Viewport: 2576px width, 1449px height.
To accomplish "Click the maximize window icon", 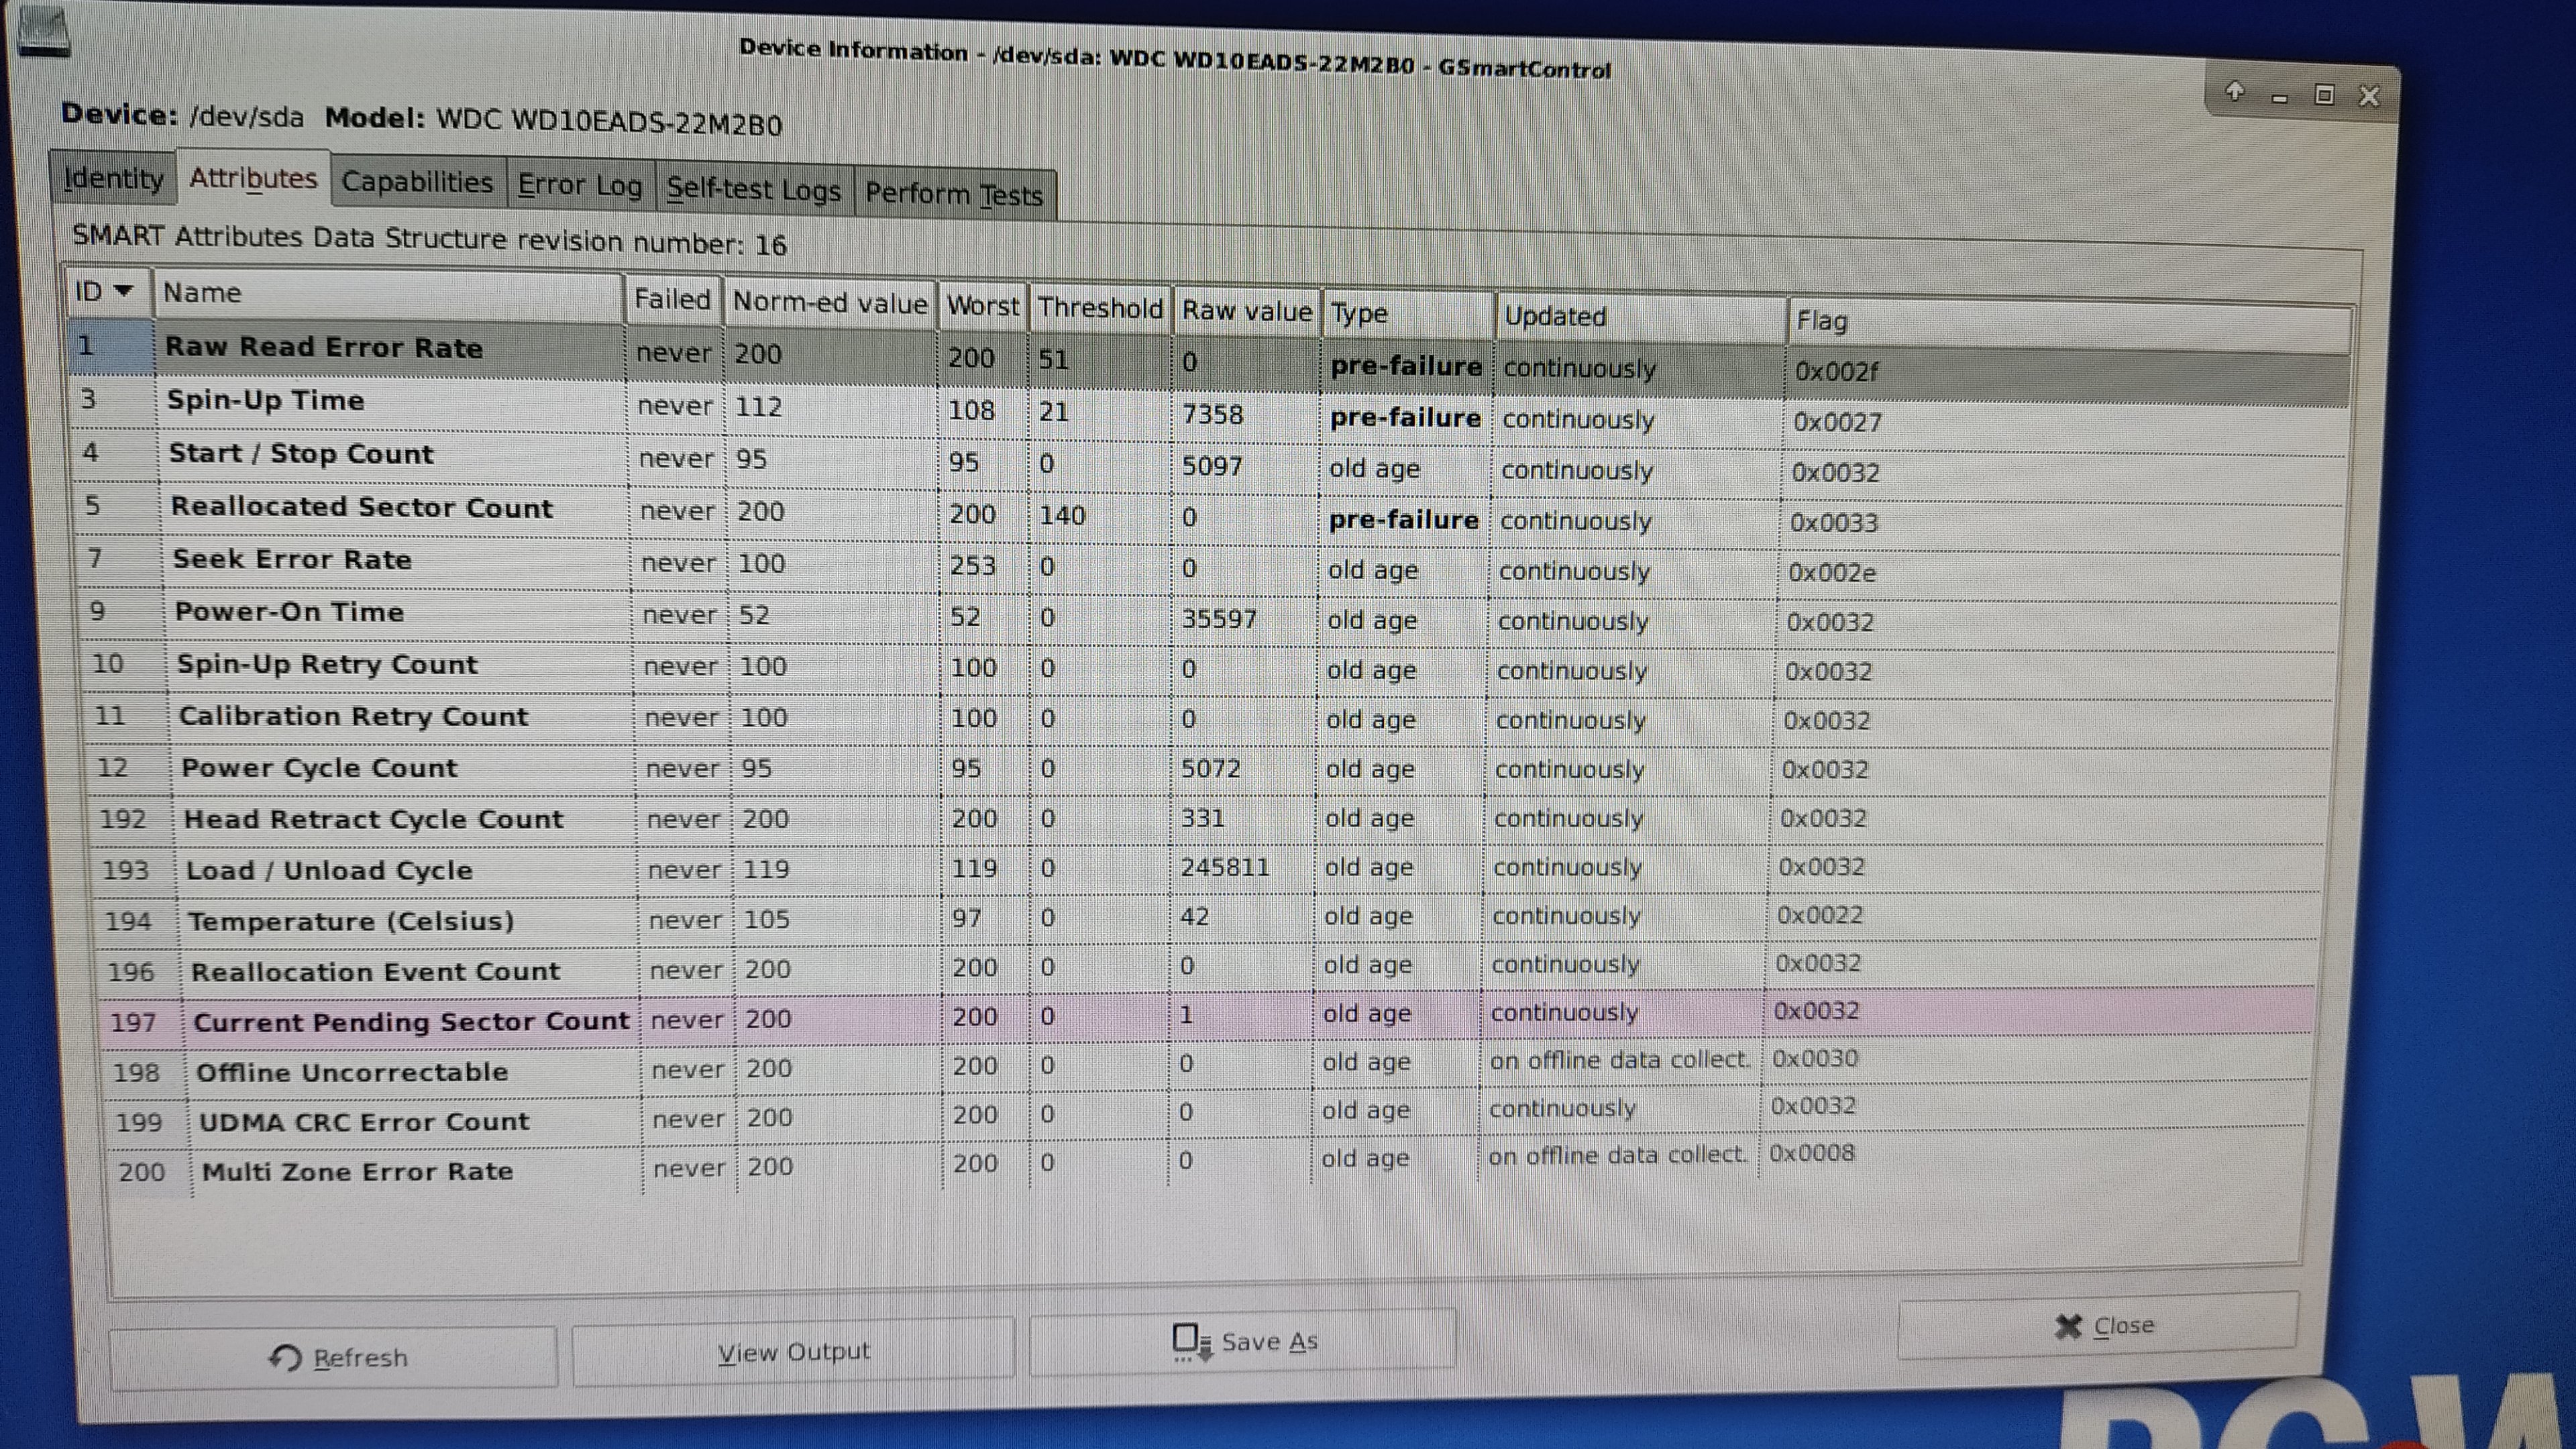I will 2324,95.
